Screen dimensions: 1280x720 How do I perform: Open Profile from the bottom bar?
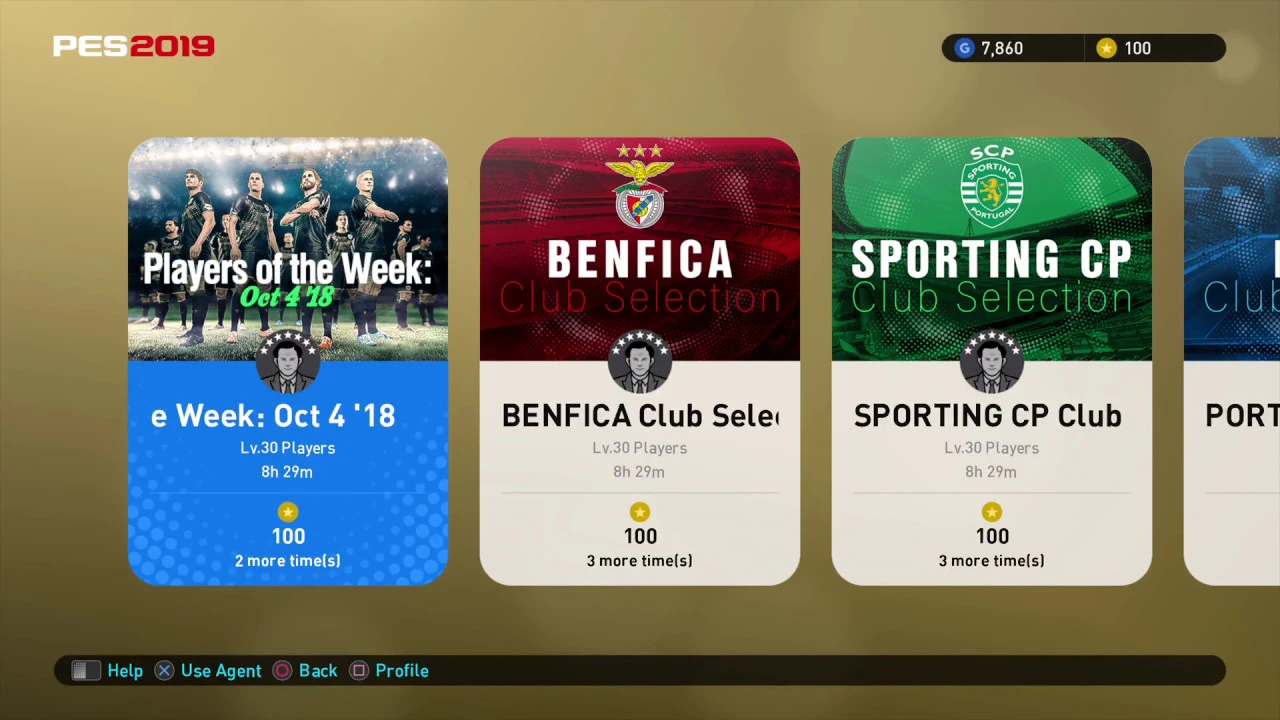[x=402, y=671]
